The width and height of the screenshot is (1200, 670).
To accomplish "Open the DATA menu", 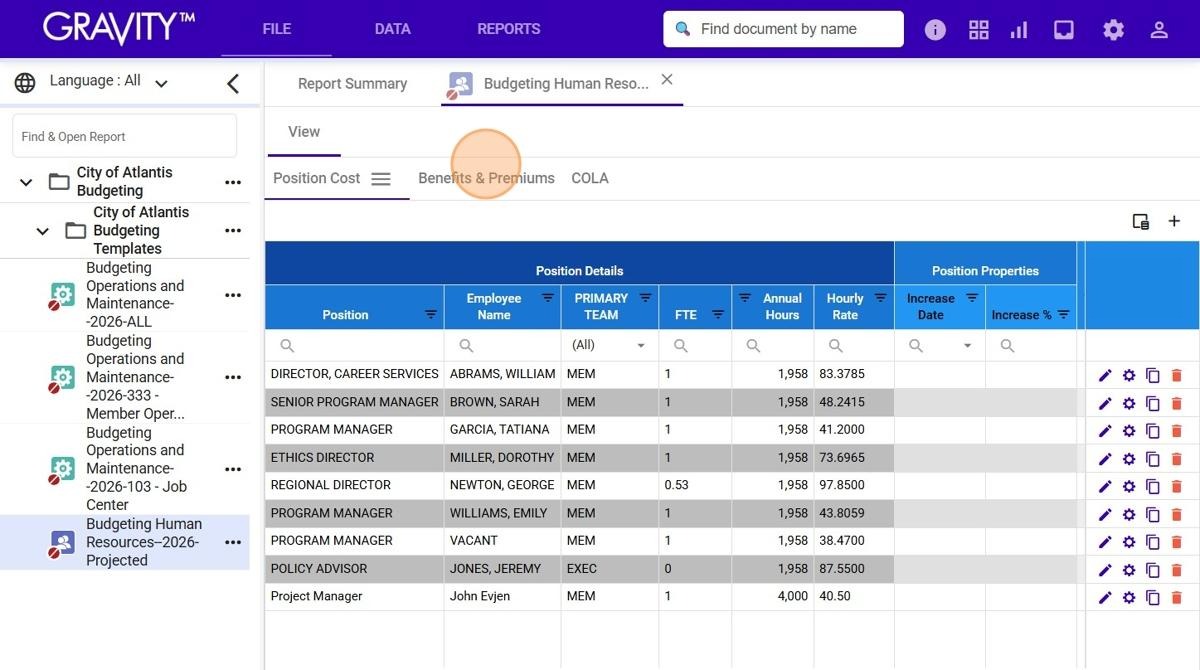I will [393, 29].
